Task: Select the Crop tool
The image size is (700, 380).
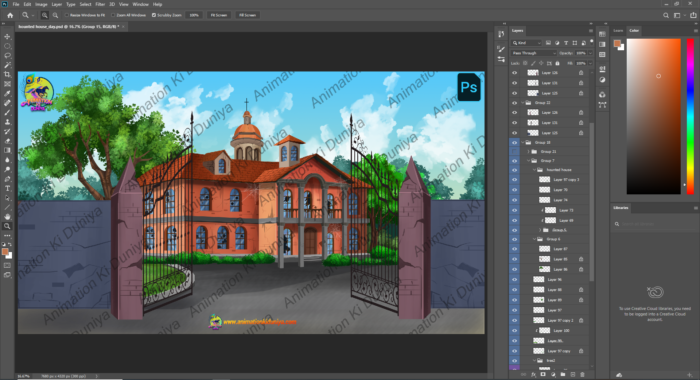Action: click(x=7, y=75)
